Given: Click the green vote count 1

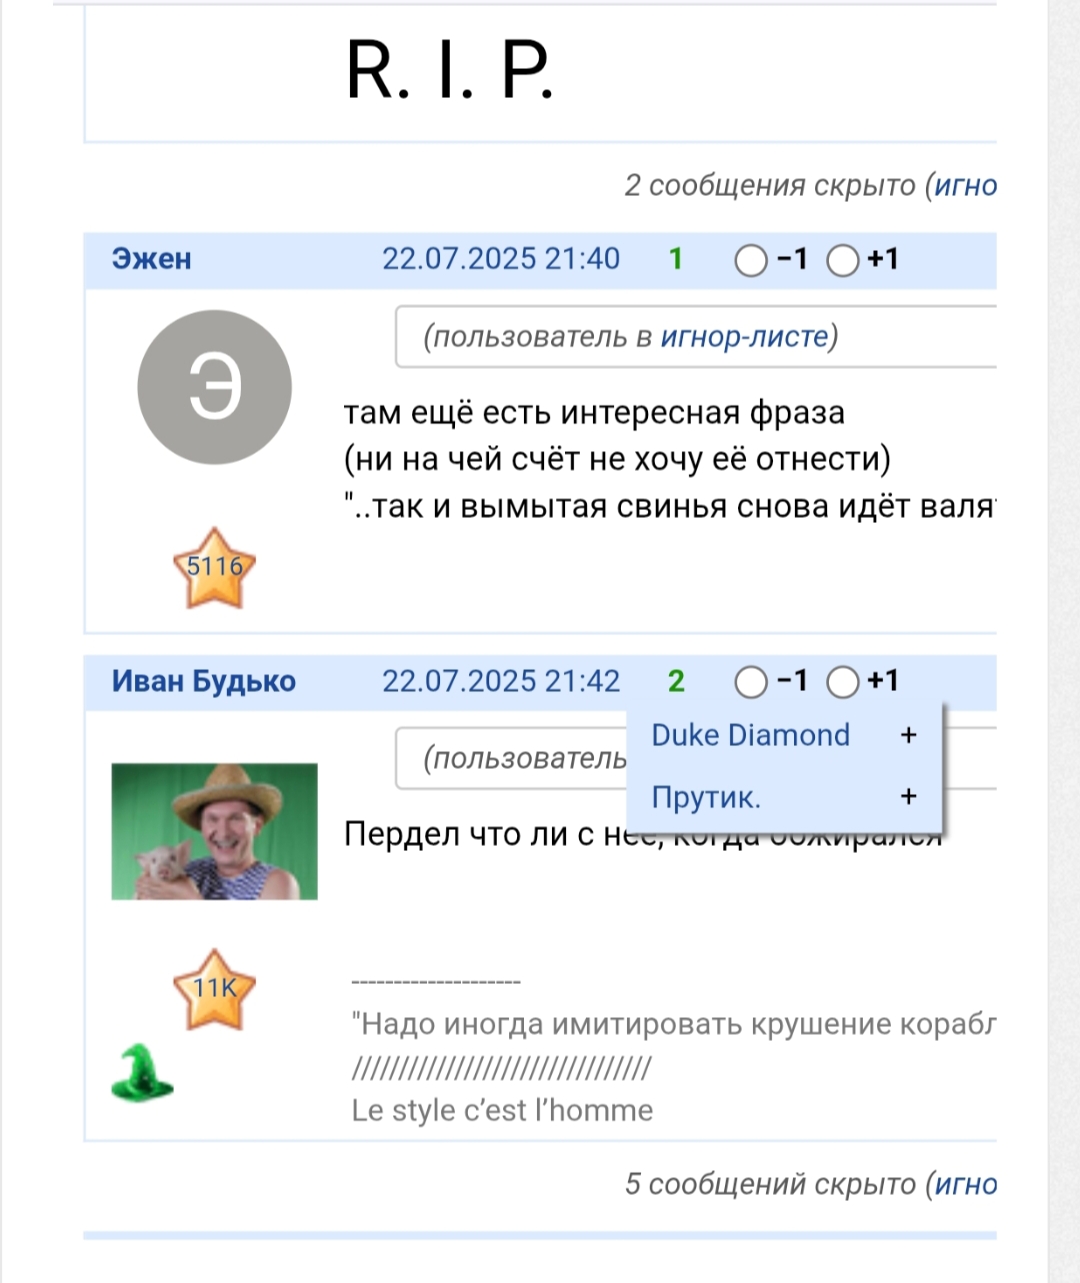Looking at the screenshot, I should [676, 259].
